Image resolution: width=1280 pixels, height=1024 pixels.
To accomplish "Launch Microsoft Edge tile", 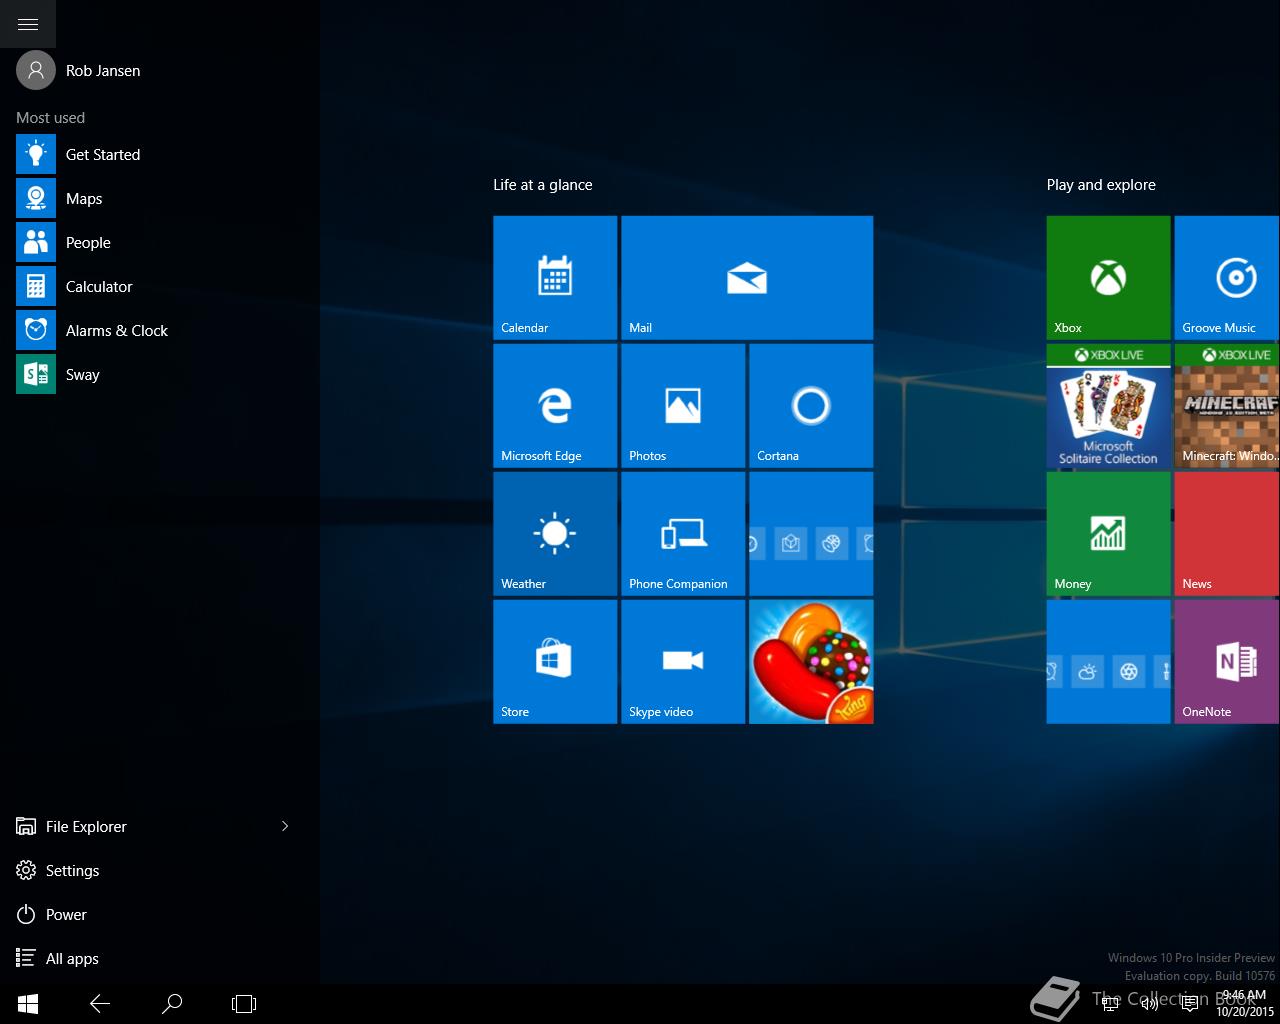I will pos(555,406).
